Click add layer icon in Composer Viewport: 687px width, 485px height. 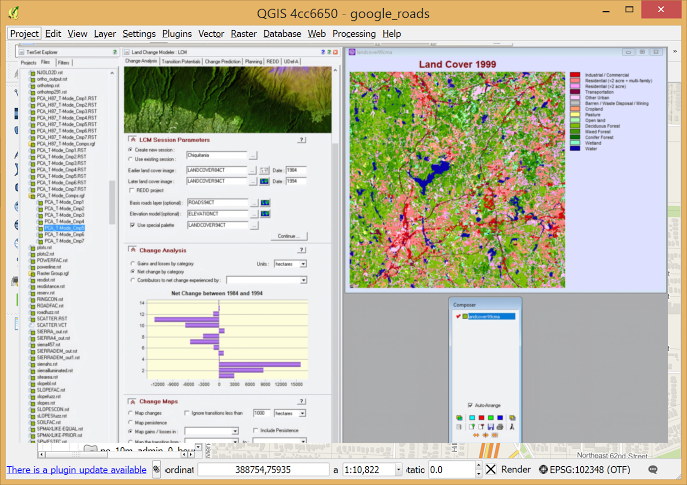click(459, 418)
